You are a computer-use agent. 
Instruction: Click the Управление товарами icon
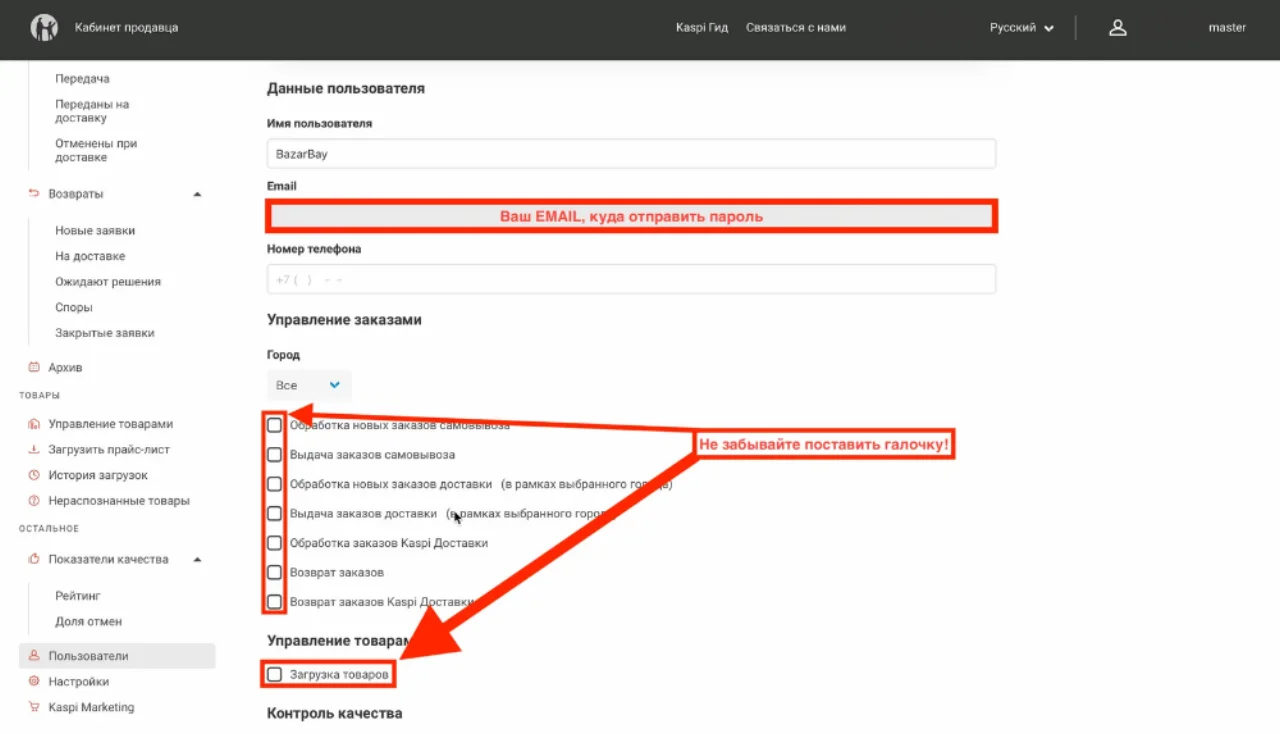[x=34, y=424]
